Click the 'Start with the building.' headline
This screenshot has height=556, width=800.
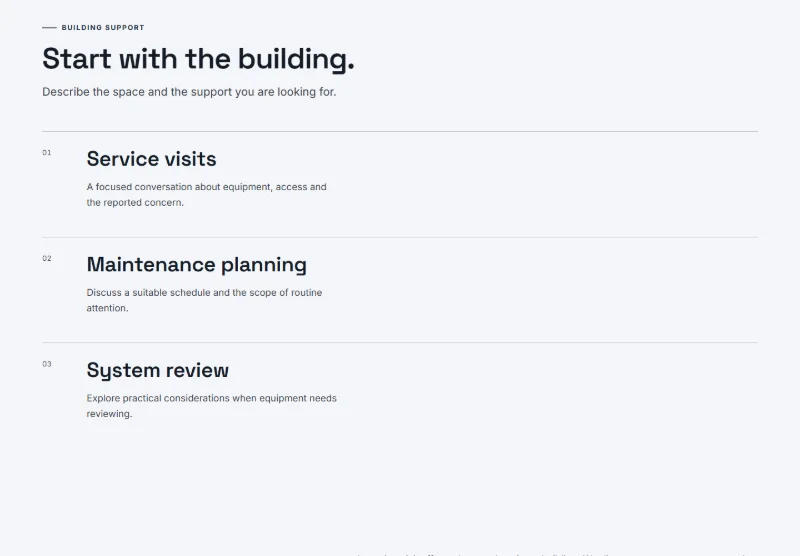tap(198, 59)
